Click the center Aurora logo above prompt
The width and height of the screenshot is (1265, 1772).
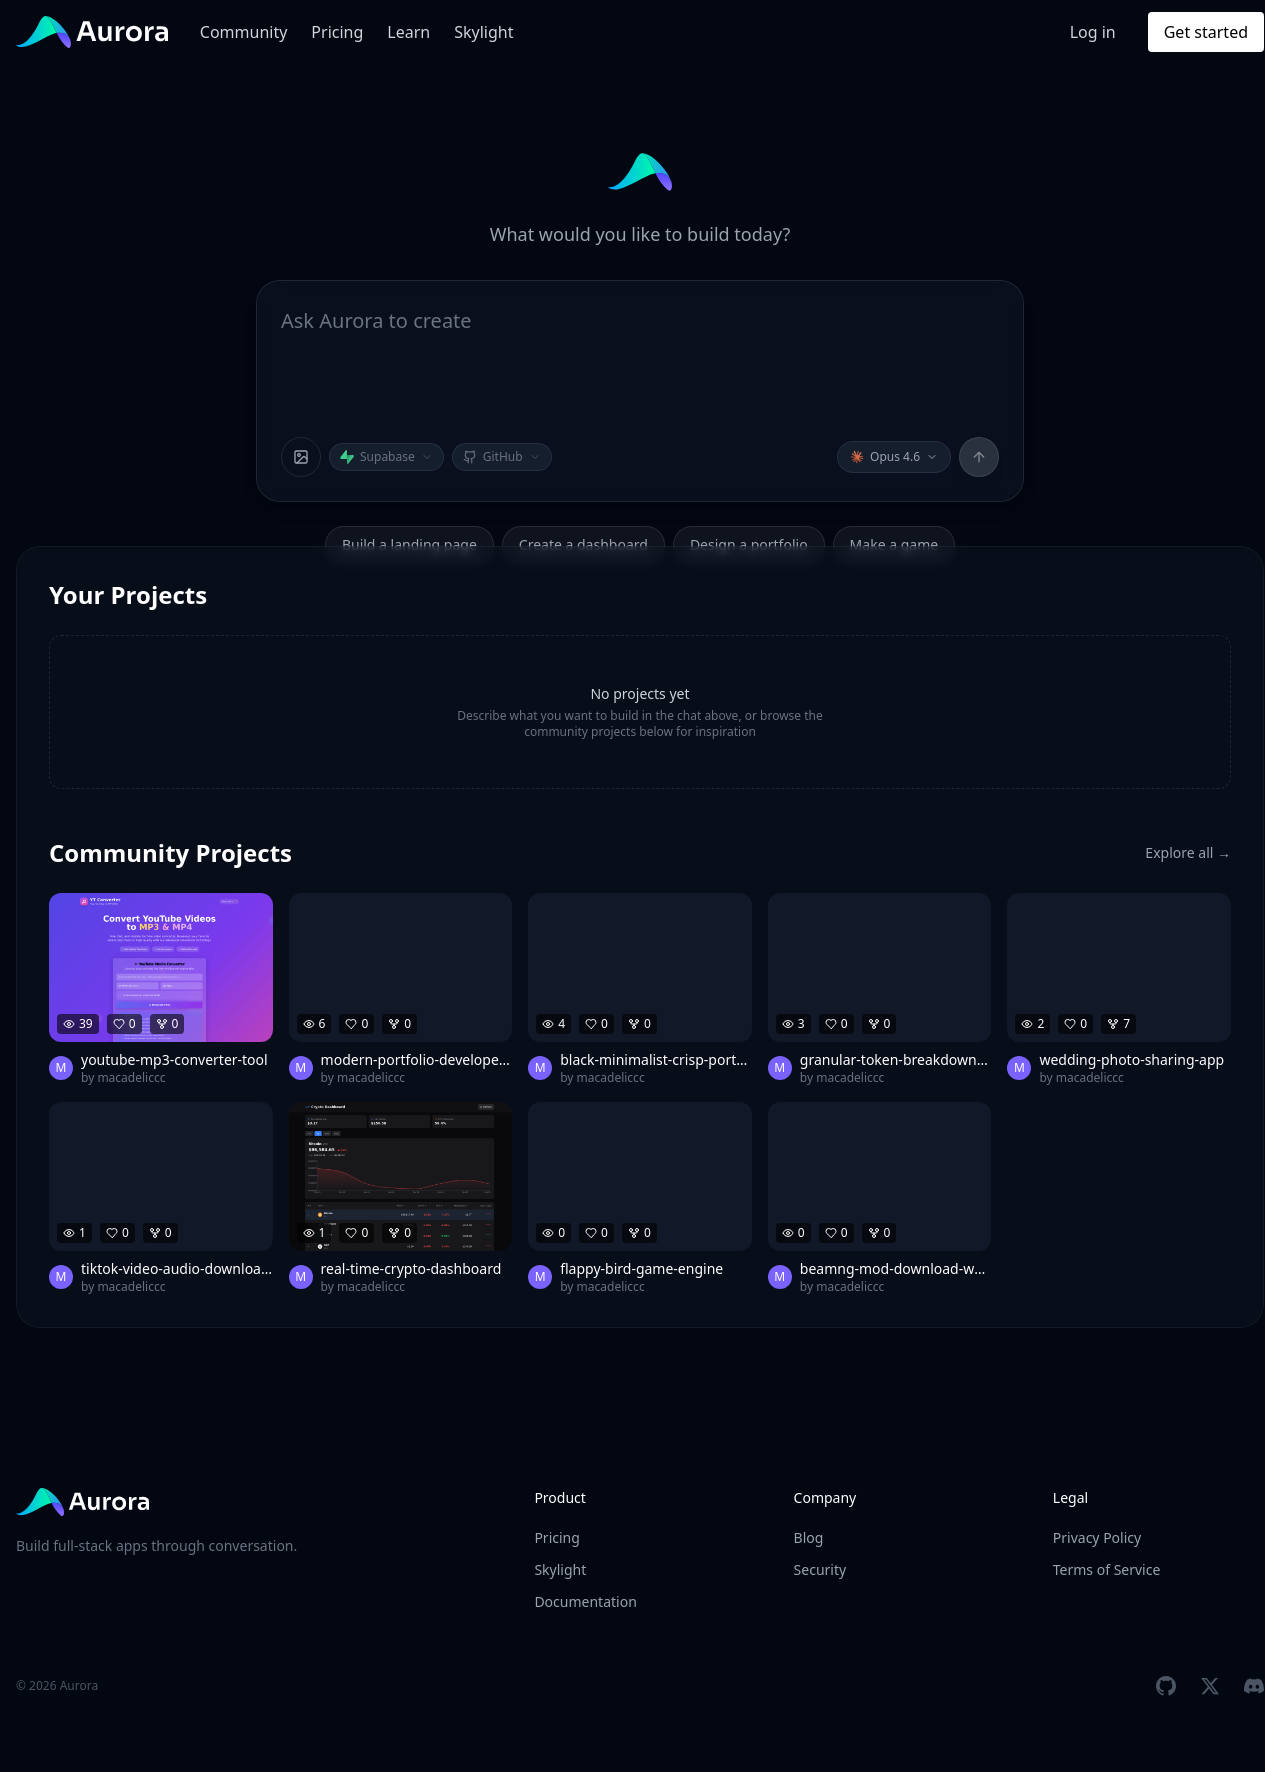[x=640, y=172]
